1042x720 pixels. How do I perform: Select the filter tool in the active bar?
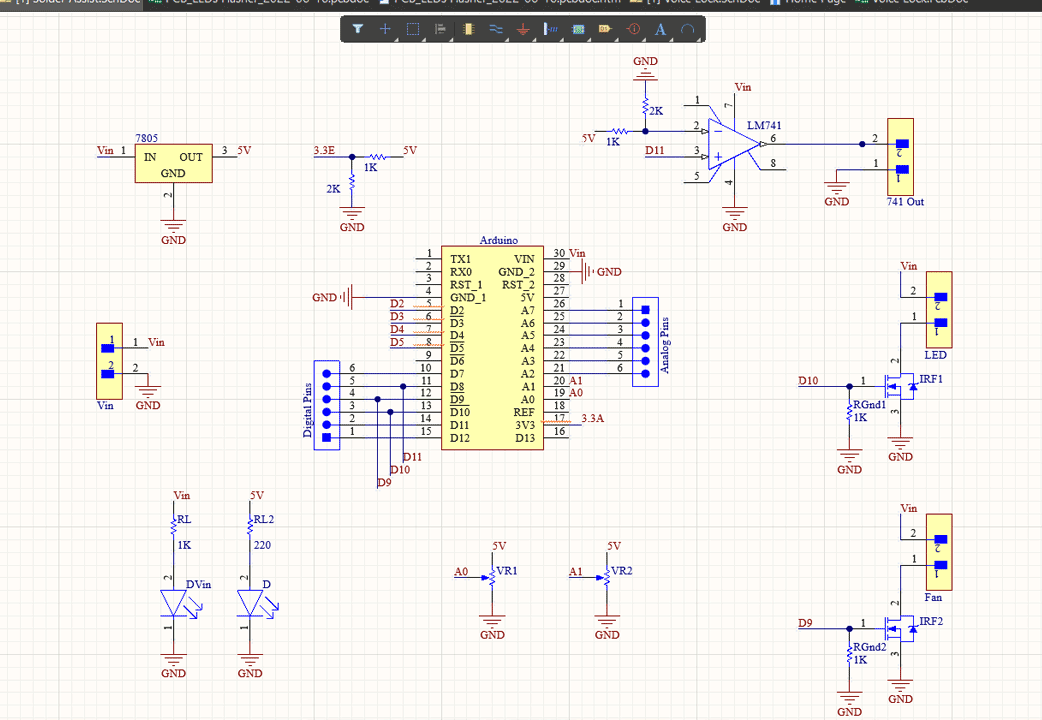point(358,30)
